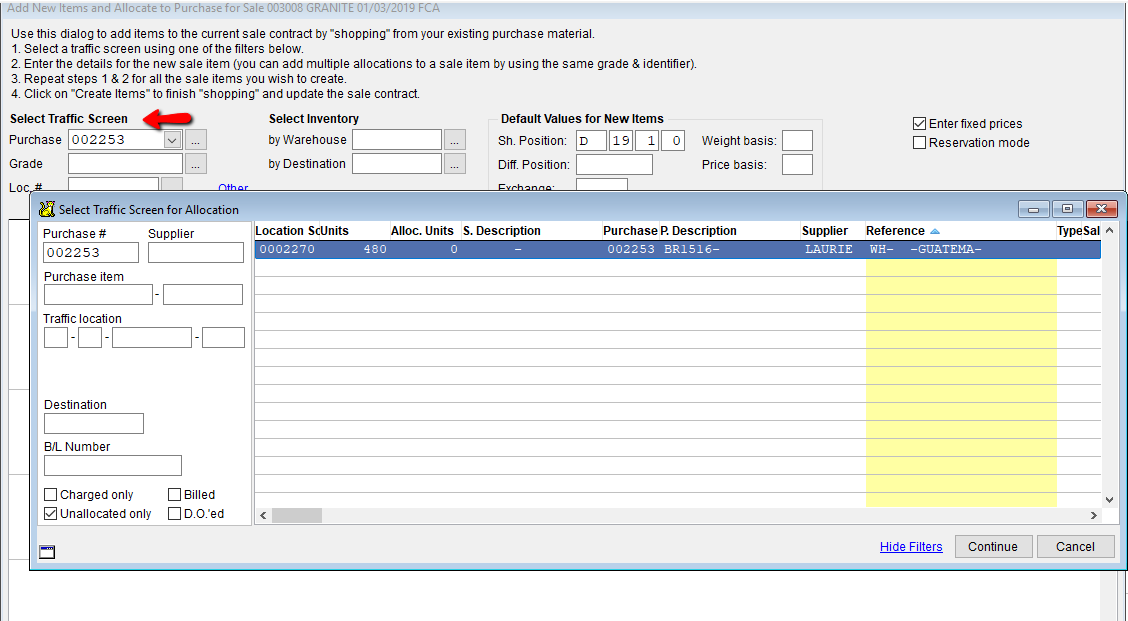Click the Supplier filter input field
This screenshot has height=621, width=1128.
196,253
